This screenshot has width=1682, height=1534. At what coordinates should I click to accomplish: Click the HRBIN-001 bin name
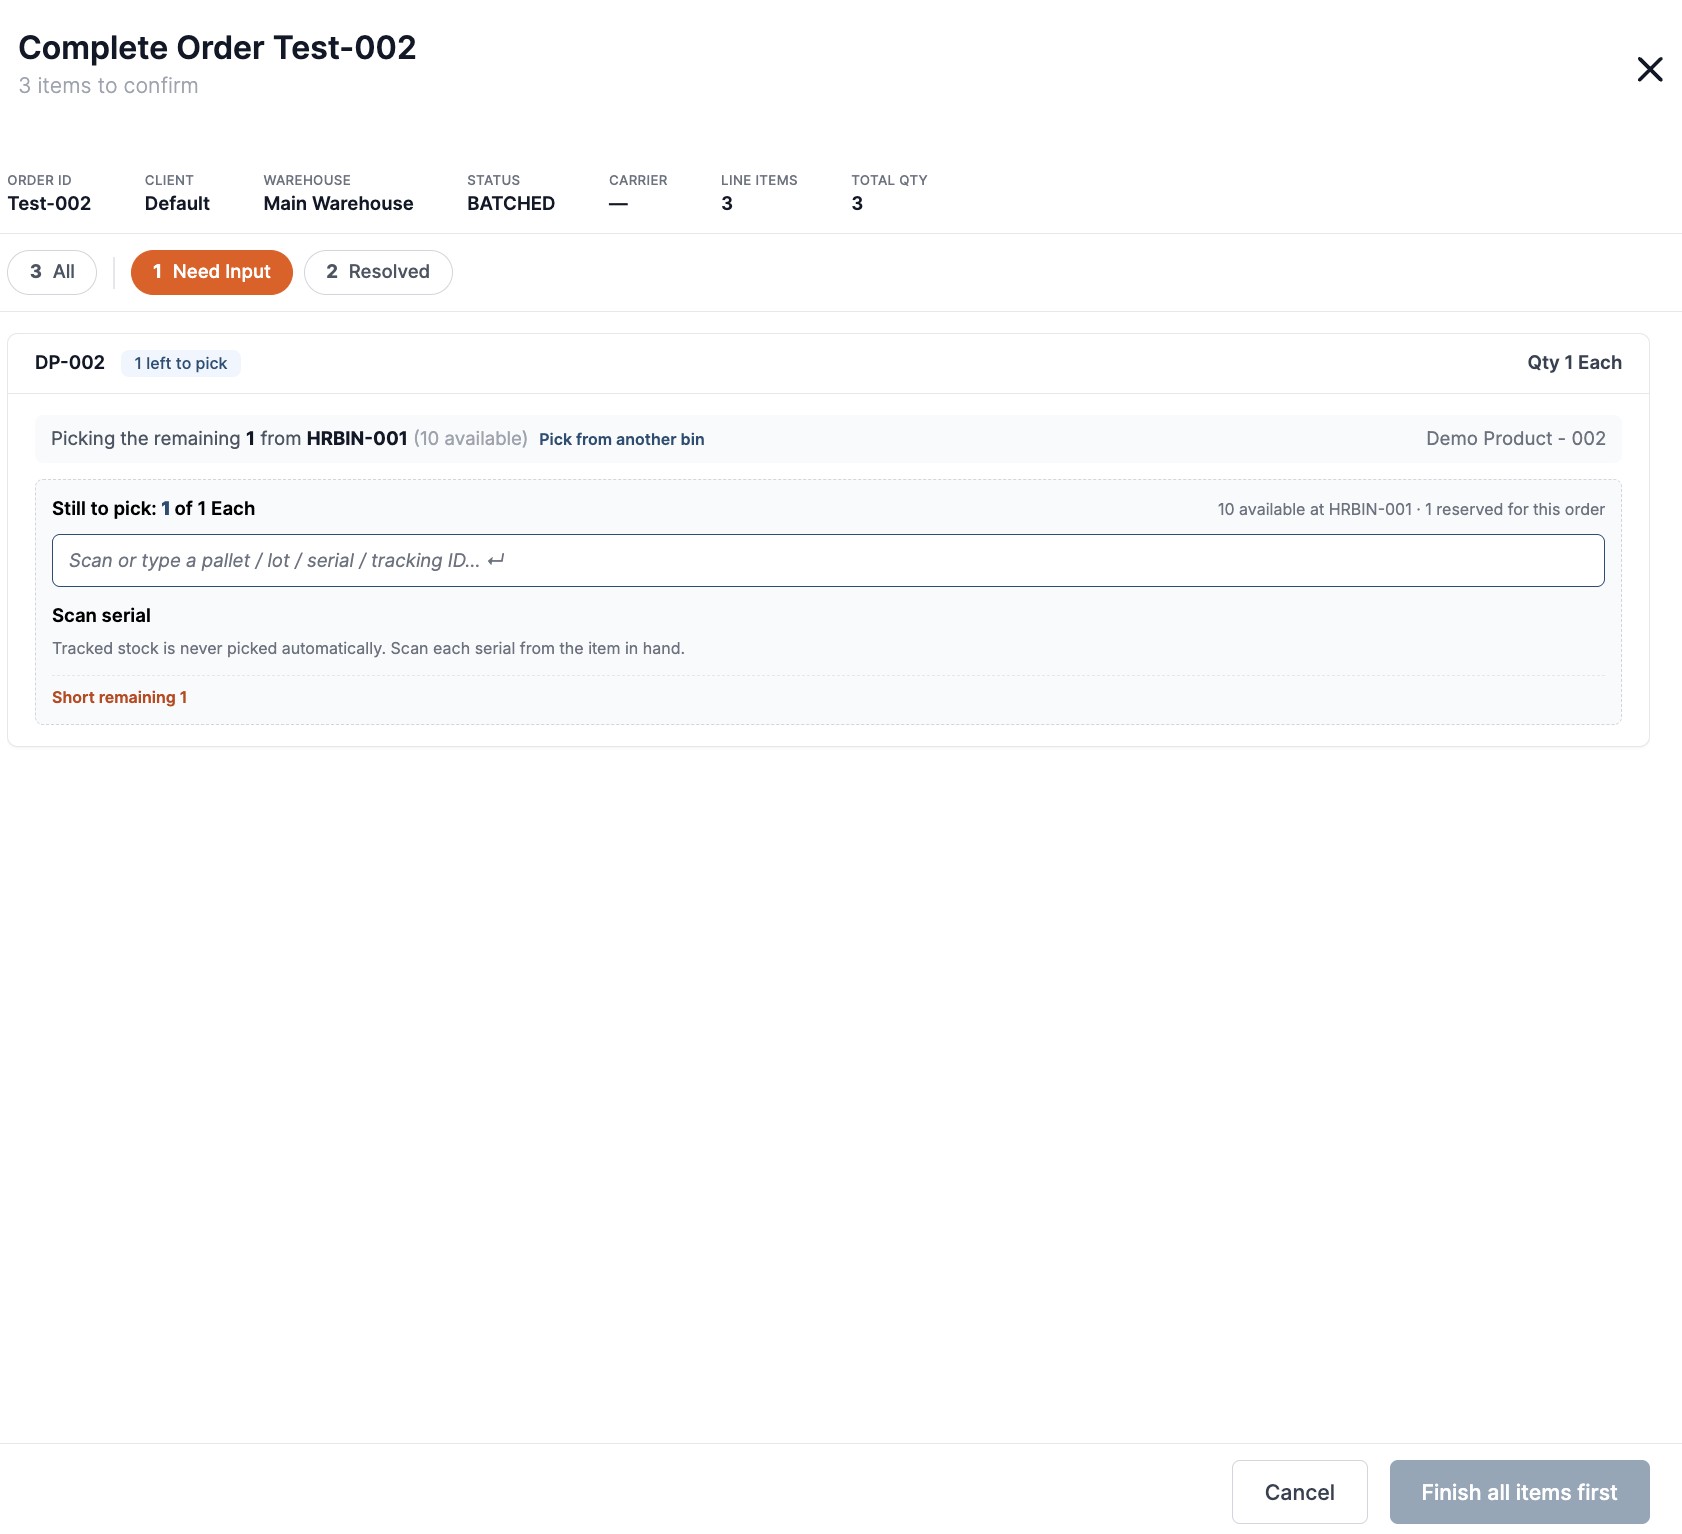tap(357, 438)
